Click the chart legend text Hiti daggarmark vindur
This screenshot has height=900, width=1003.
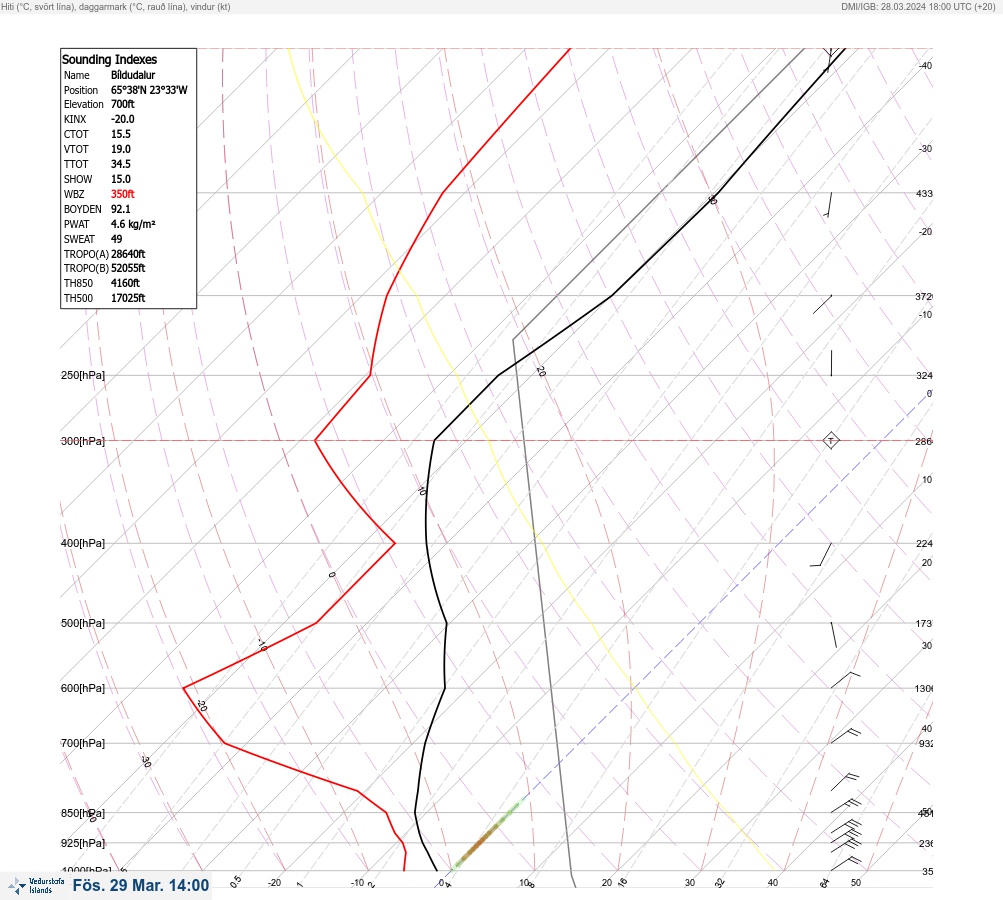[x=116, y=6]
